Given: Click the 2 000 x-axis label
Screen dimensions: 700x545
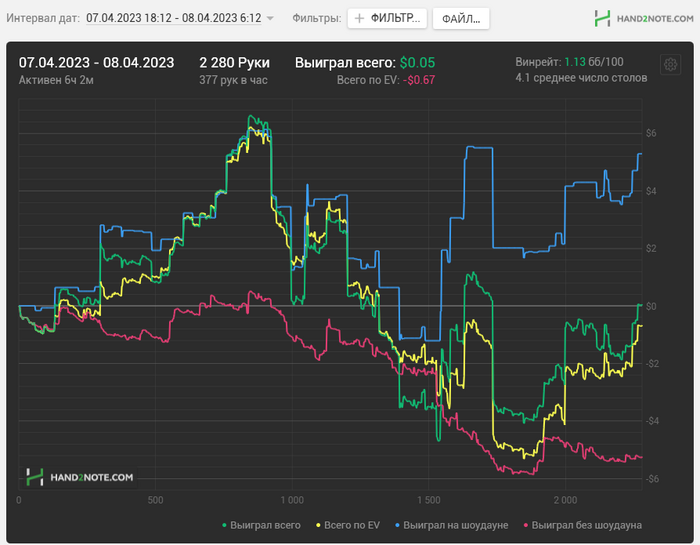Looking at the screenshot, I should coord(565,500).
